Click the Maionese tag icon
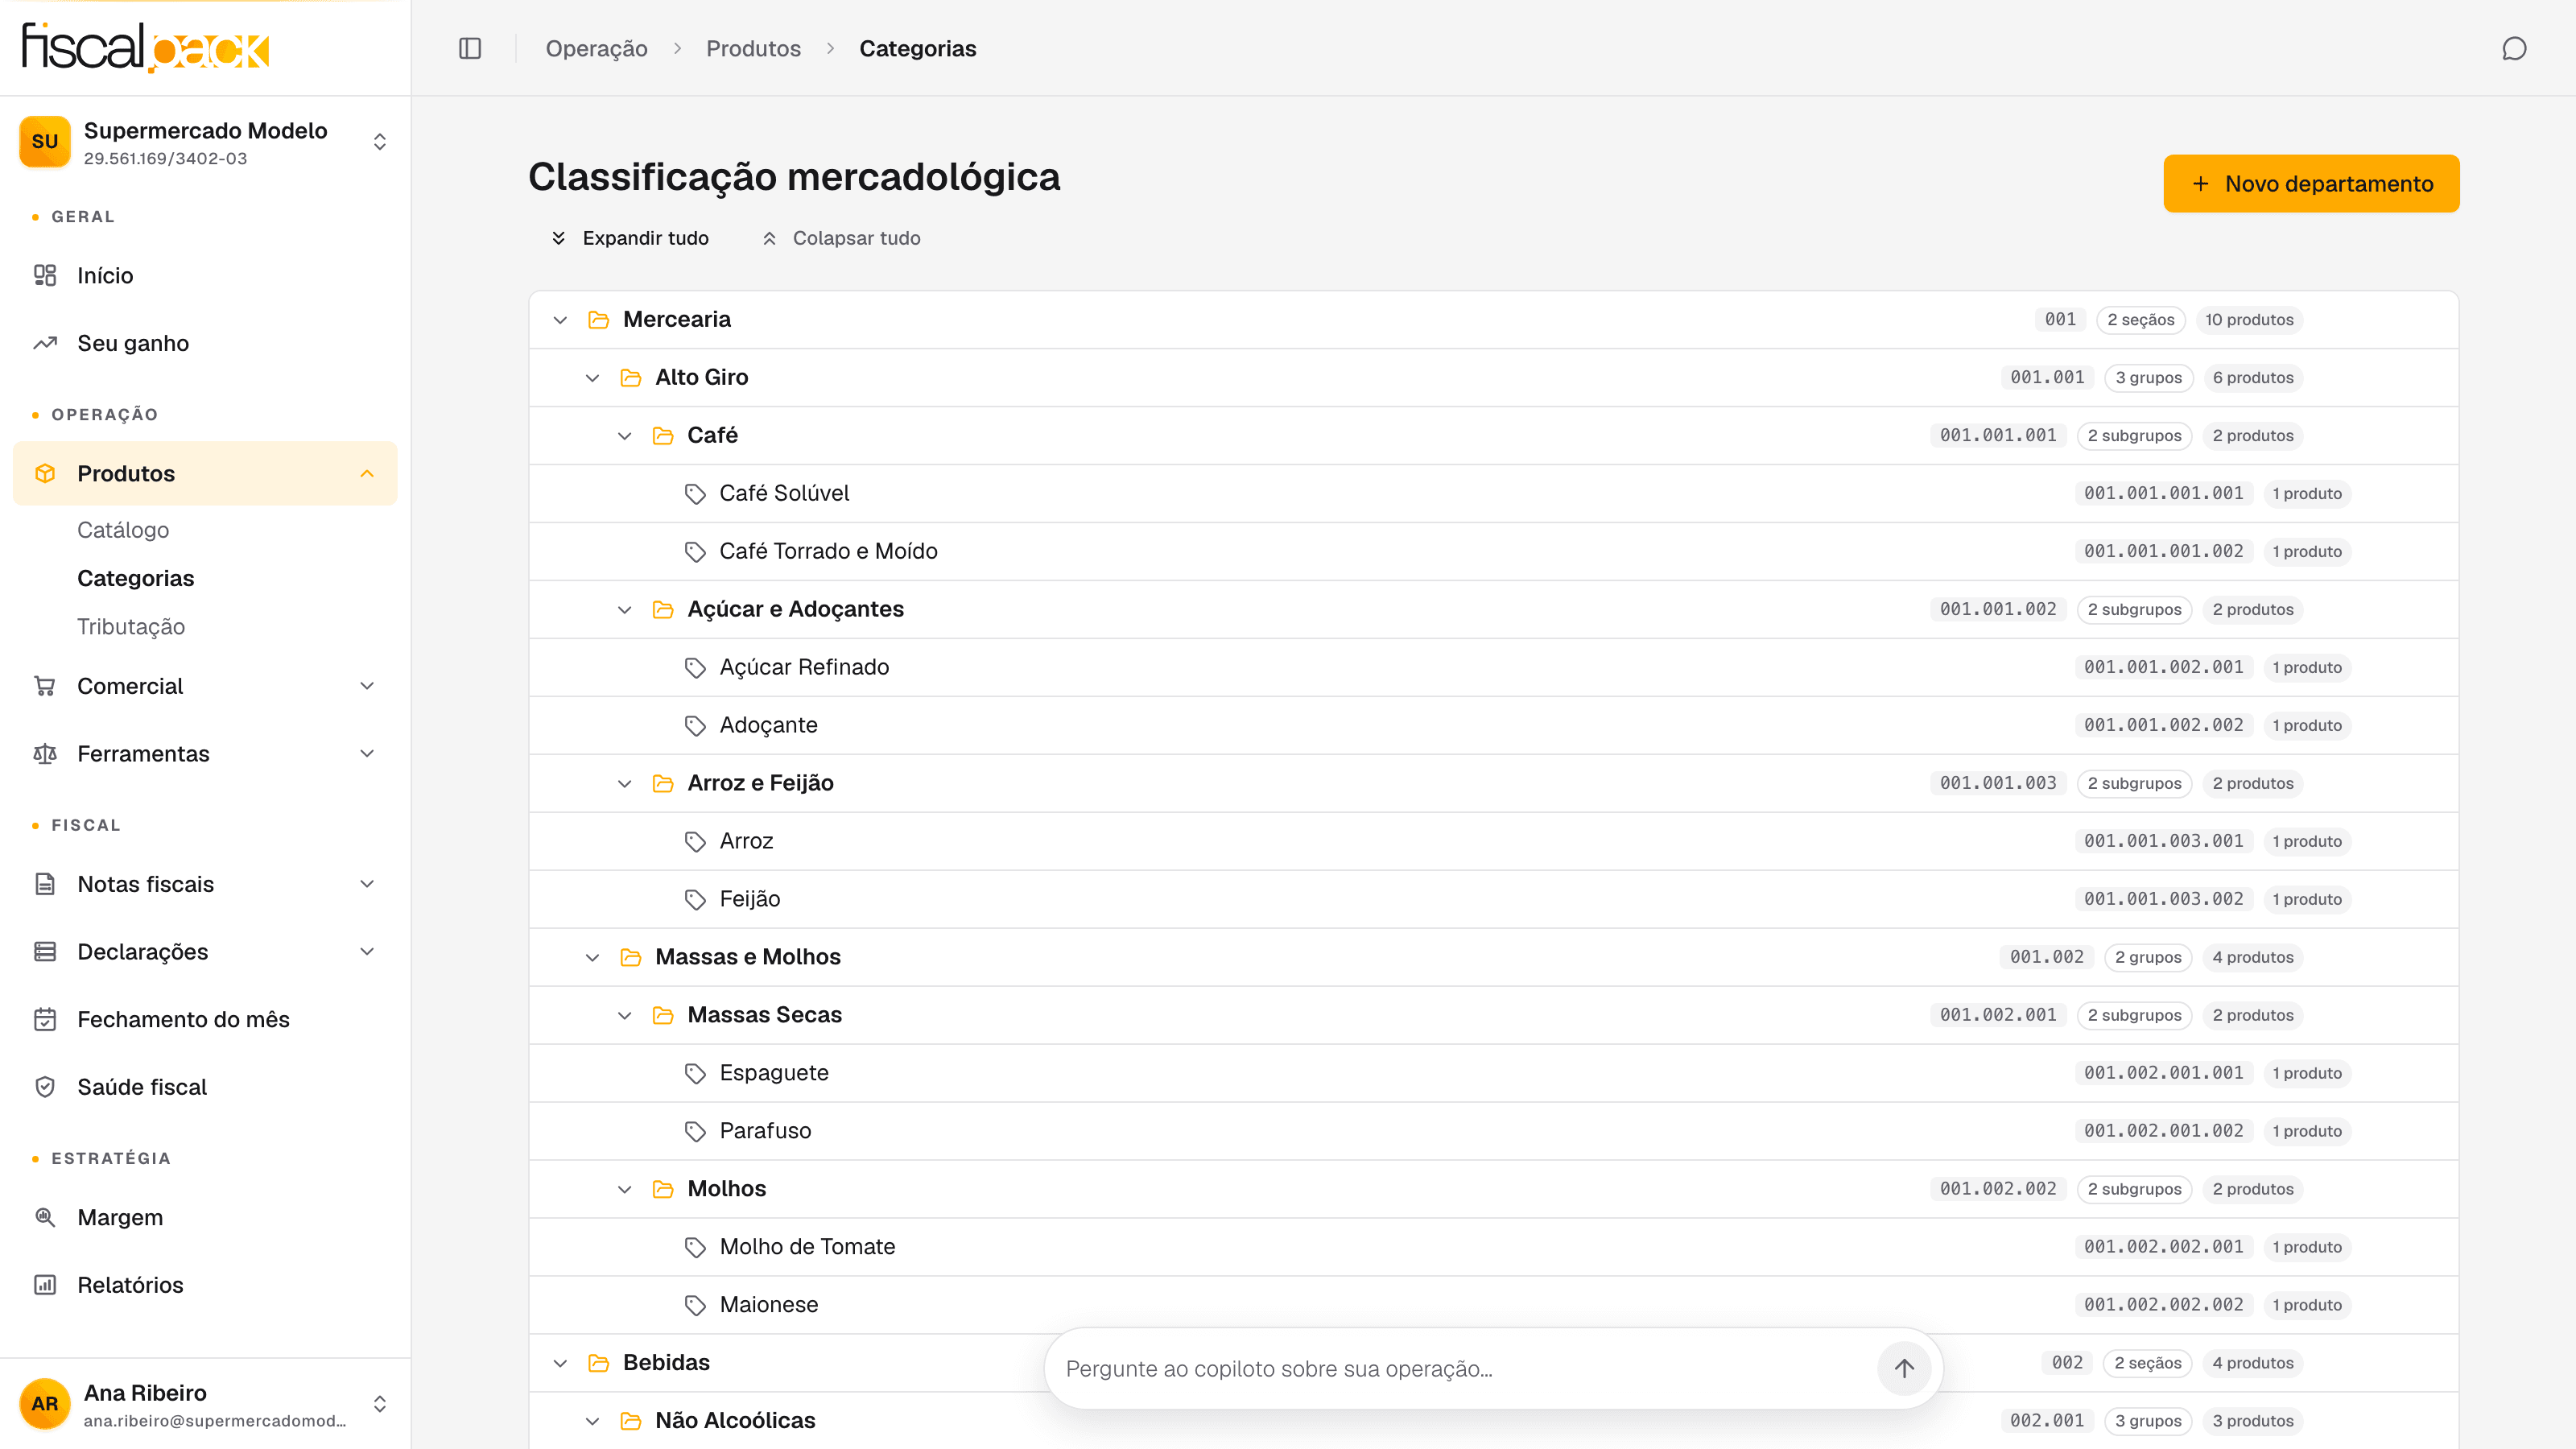Screen dimensions: 2576x1449 pyautogui.click(x=695, y=1305)
